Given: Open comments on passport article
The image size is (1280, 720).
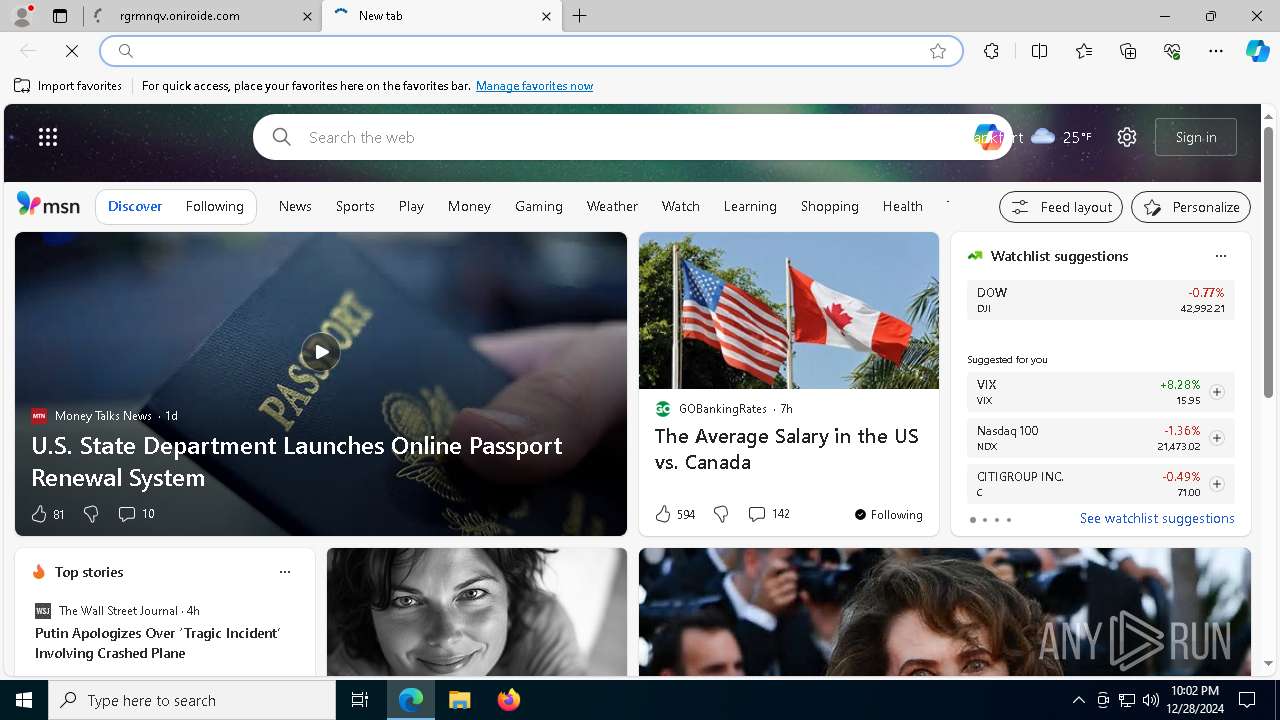Looking at the screenshot, I should tap(136, 514).
